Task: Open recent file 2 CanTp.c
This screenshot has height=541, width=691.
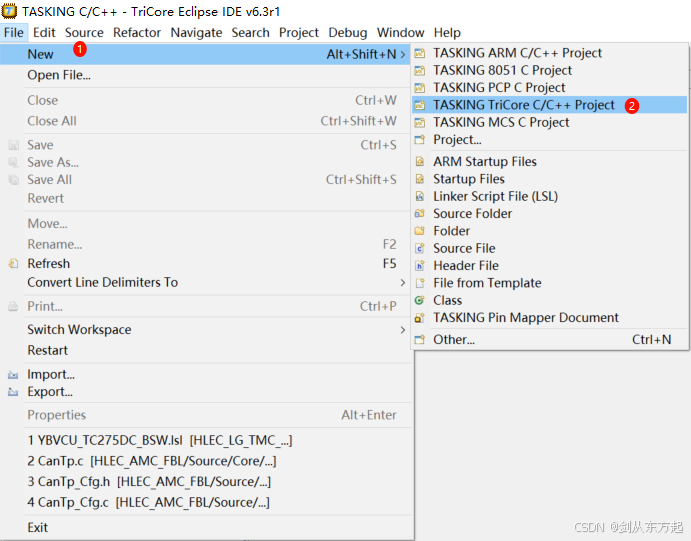Action: coord(206,461)
